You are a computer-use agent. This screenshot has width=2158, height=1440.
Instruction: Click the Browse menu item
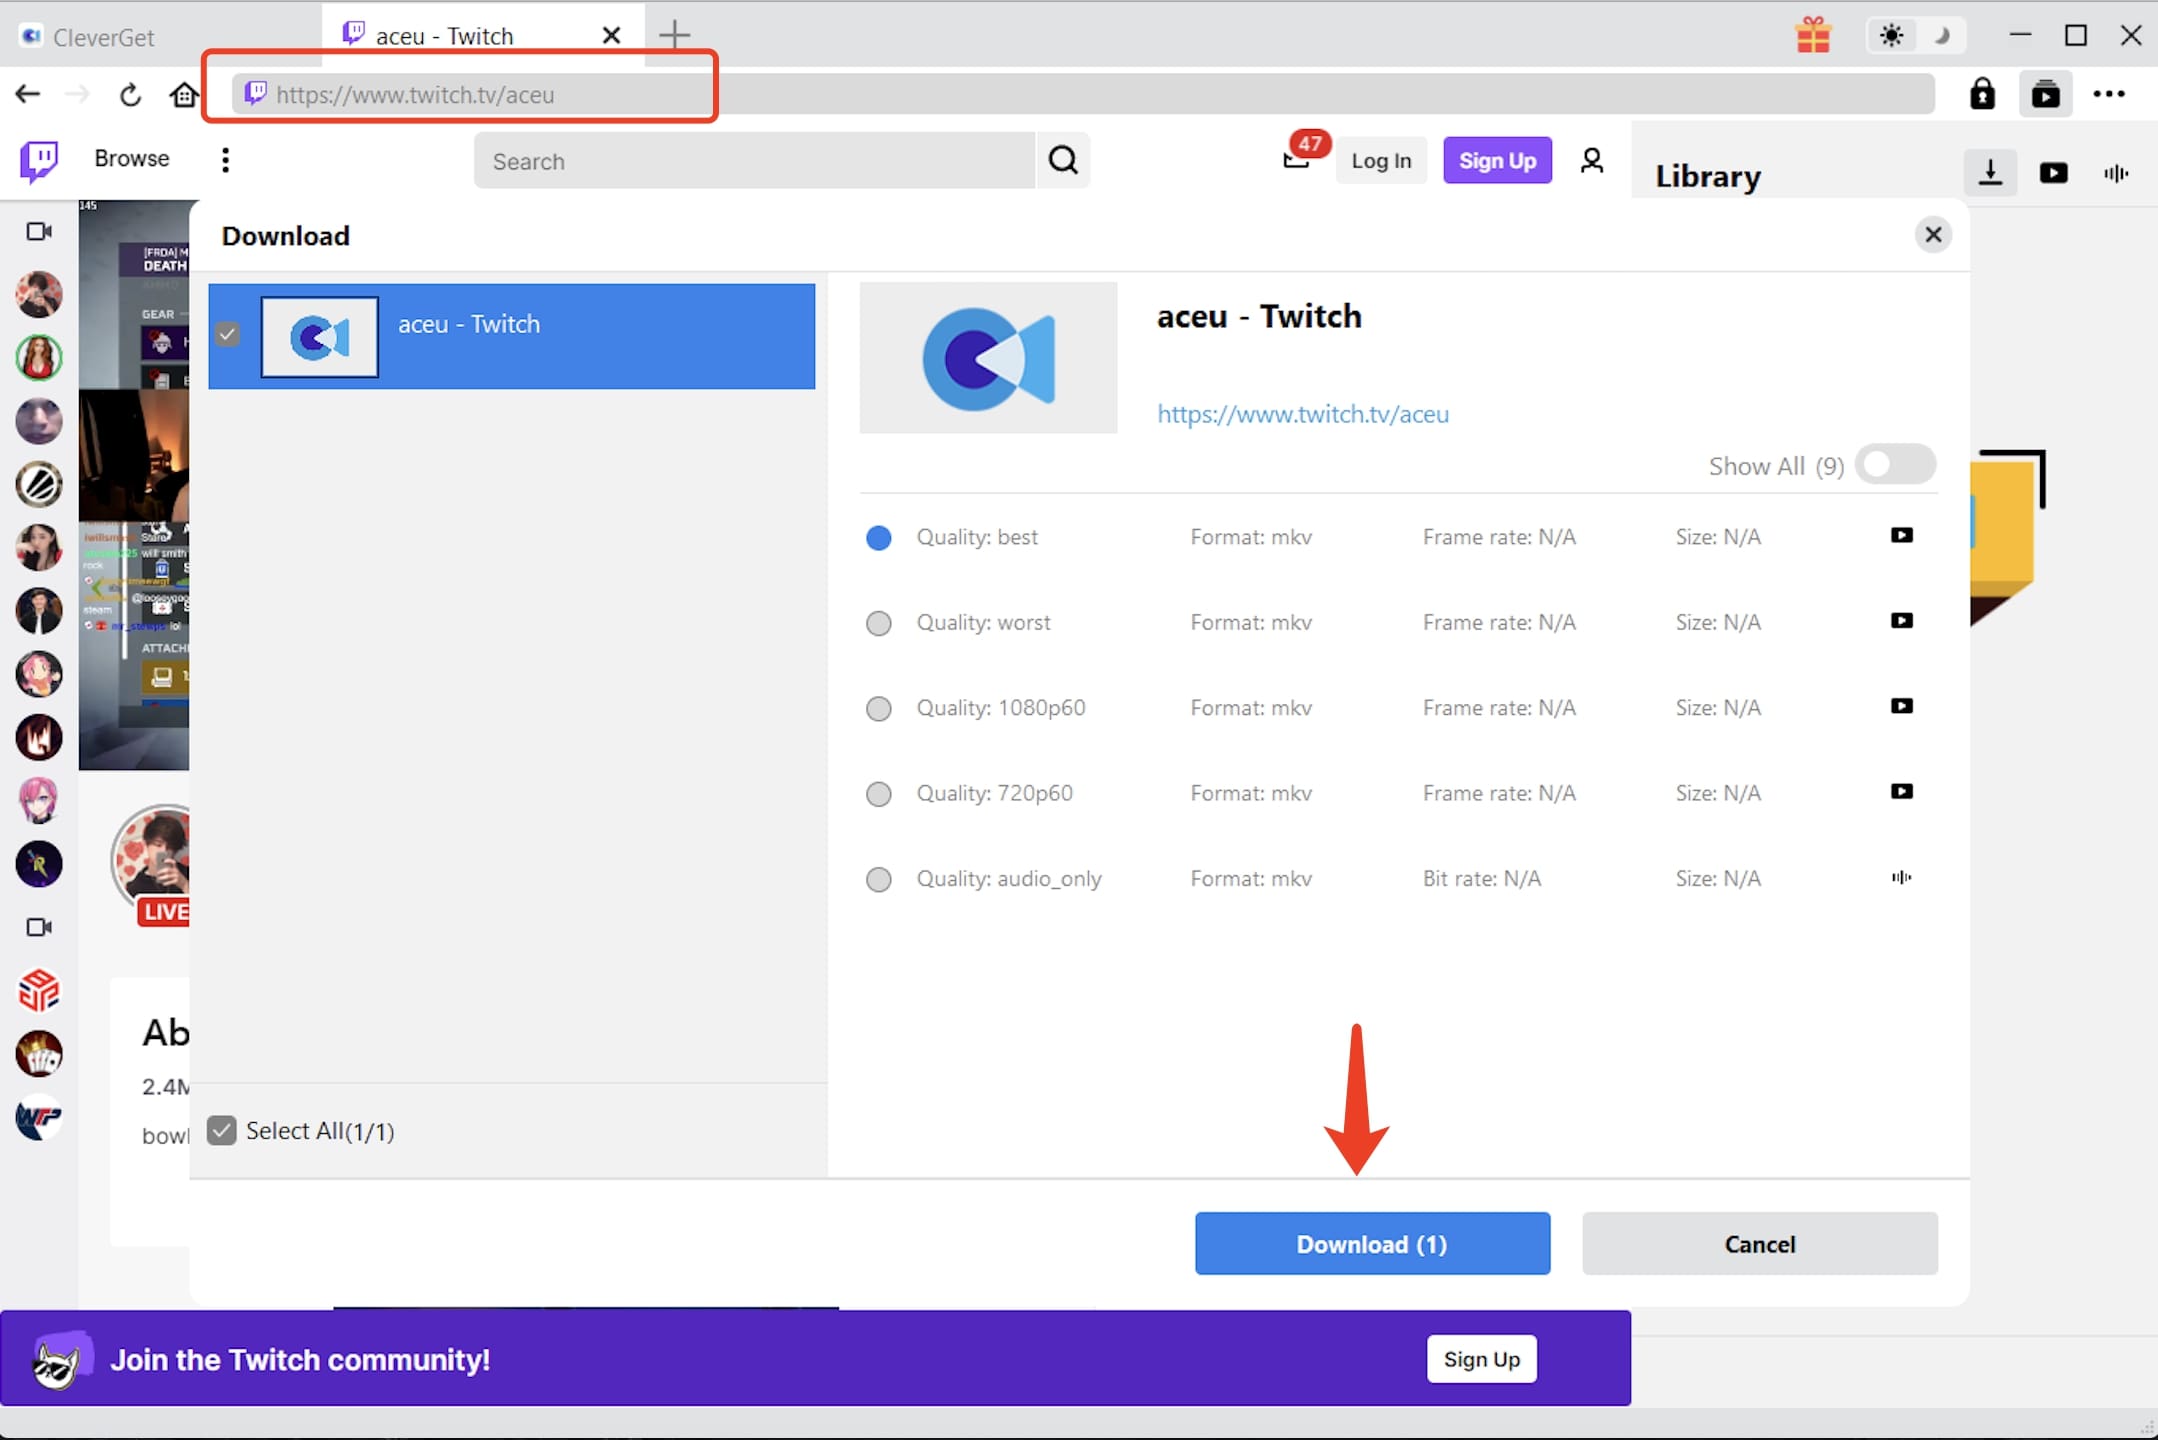click(130, 158)
